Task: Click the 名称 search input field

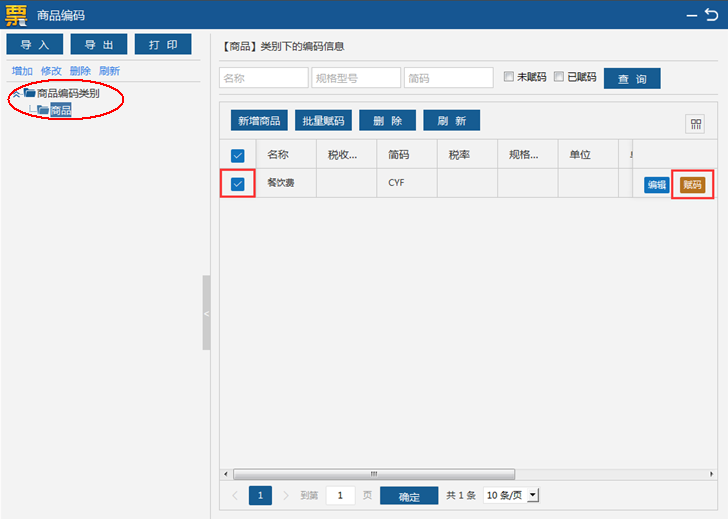Action: point(264,78)
